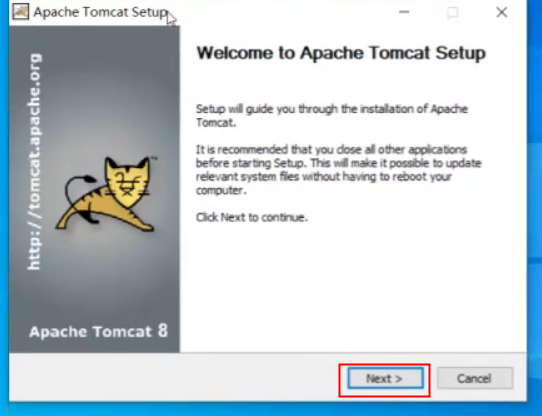The image size is (542, 416).
Task: Click the Next > button
Action: click(385, 378)
